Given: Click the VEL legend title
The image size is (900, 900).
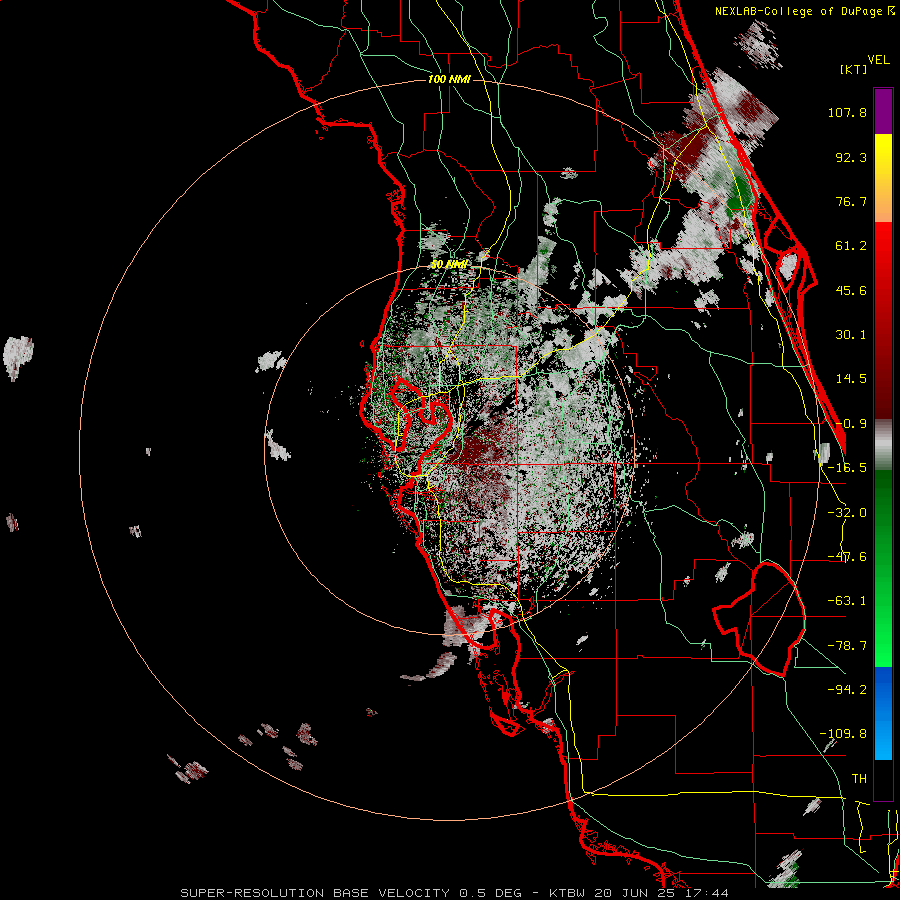Looking at the screenshot, I should (878, 60).
